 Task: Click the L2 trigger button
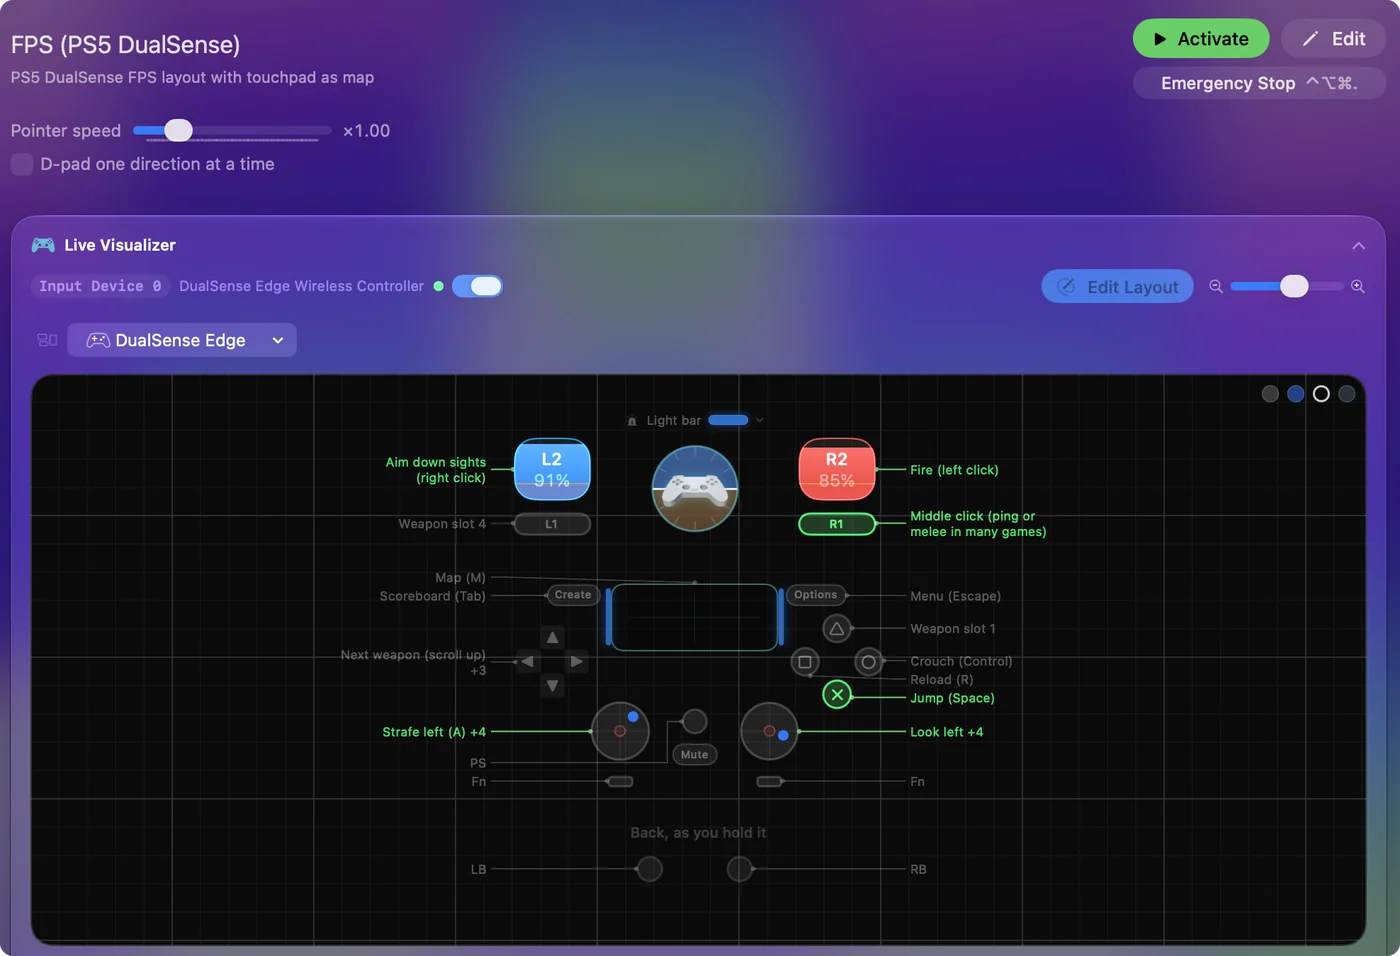click(x=552, y=469)
